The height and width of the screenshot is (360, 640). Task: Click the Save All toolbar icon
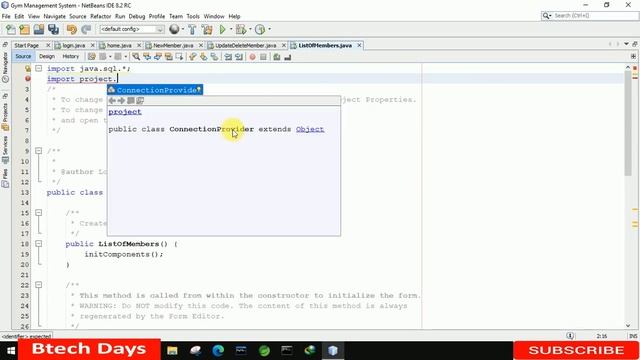(53, 29)
